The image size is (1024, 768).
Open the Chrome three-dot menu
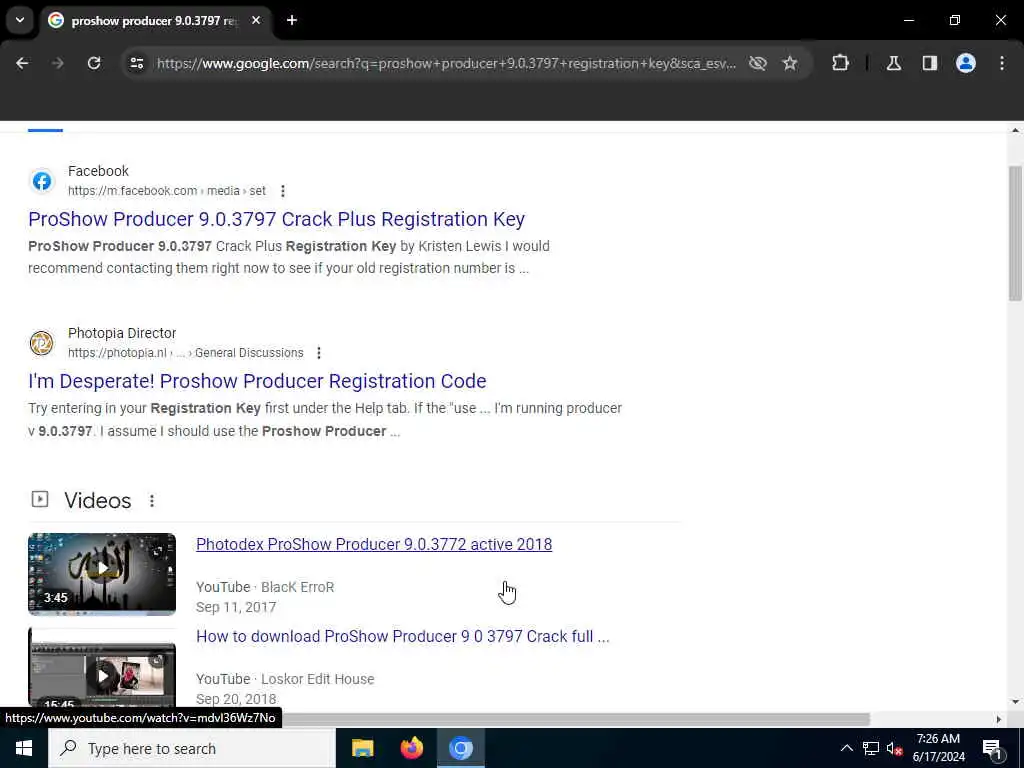(1002, 63)
